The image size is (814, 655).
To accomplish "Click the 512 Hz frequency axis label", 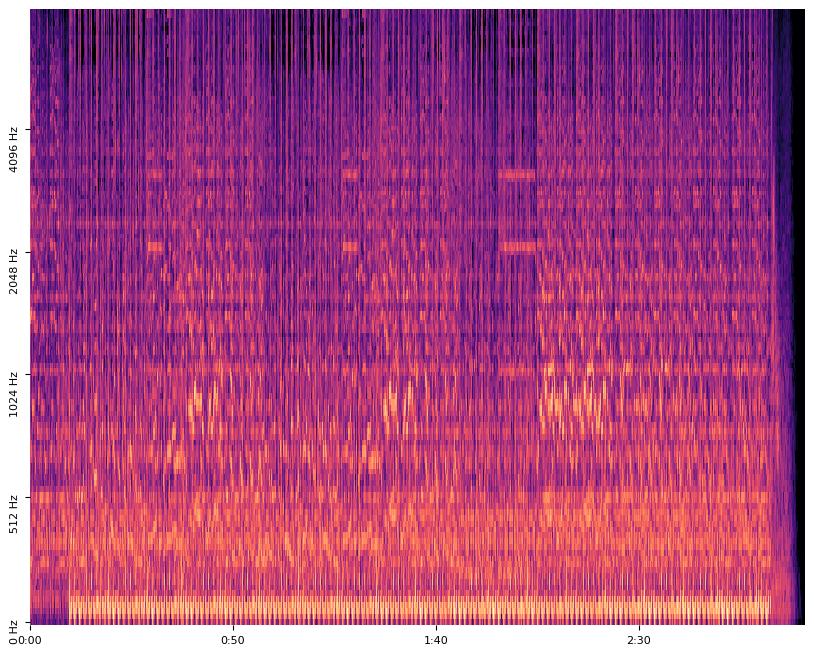I will 13,514.
